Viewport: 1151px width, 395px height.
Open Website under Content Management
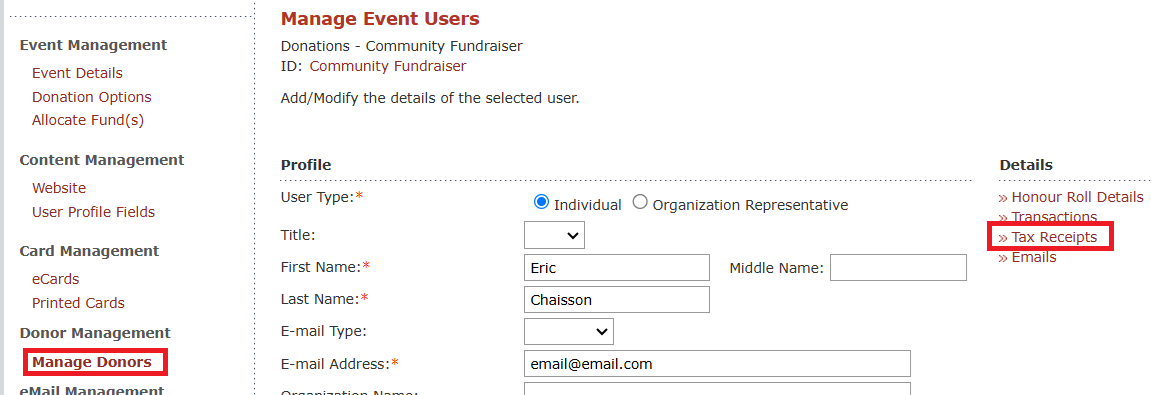coord(59,188)
